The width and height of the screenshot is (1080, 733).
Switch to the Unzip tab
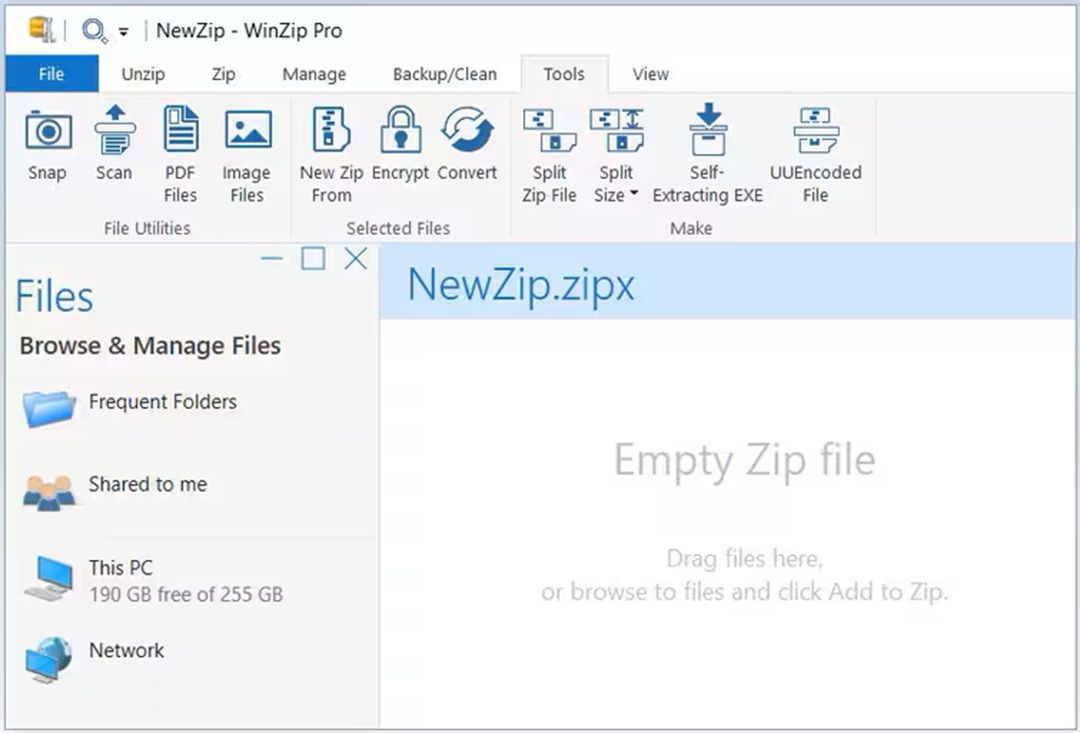point(142,73)
